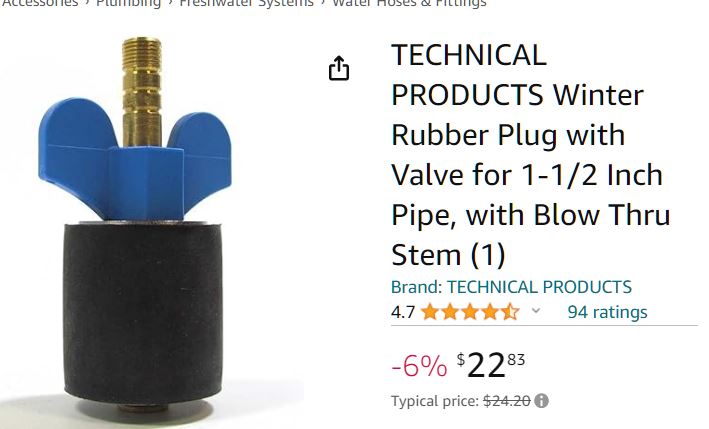Go to Accessories breadcrumb category
This screenshot has width=709, height=429.
pos(40,3)
